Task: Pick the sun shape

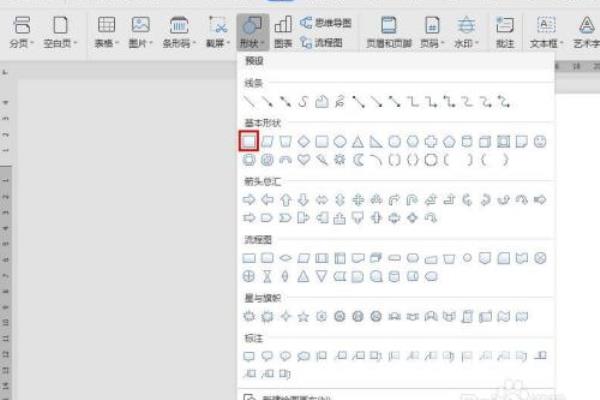Action: (340, 160)
